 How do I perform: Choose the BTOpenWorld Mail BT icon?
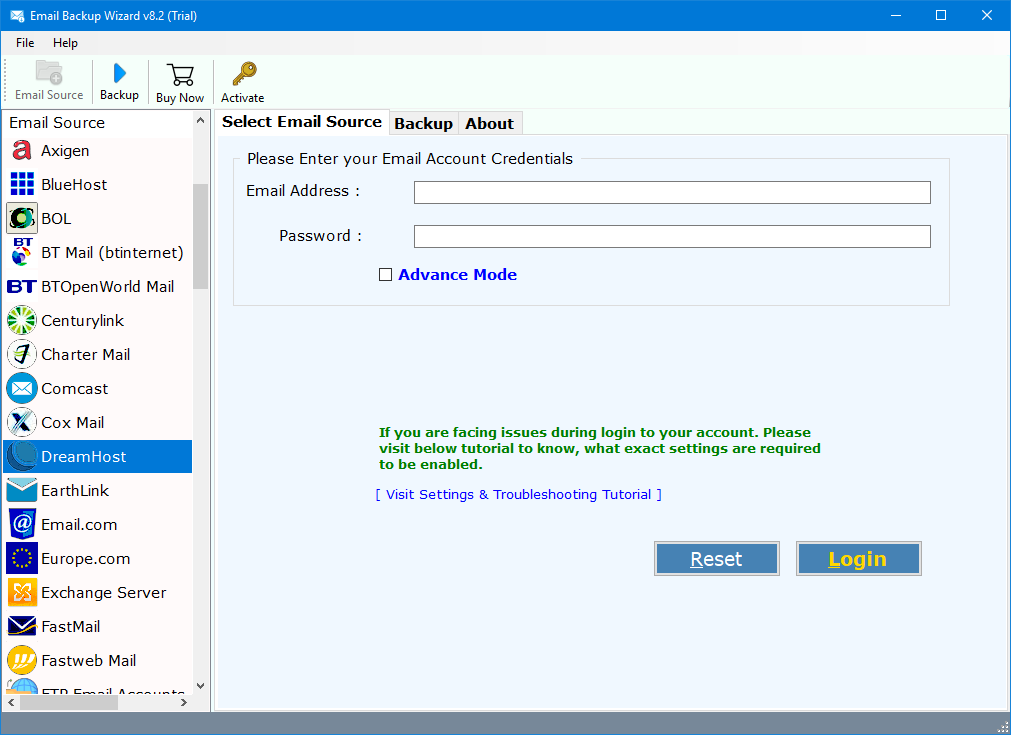click(22, 286)
